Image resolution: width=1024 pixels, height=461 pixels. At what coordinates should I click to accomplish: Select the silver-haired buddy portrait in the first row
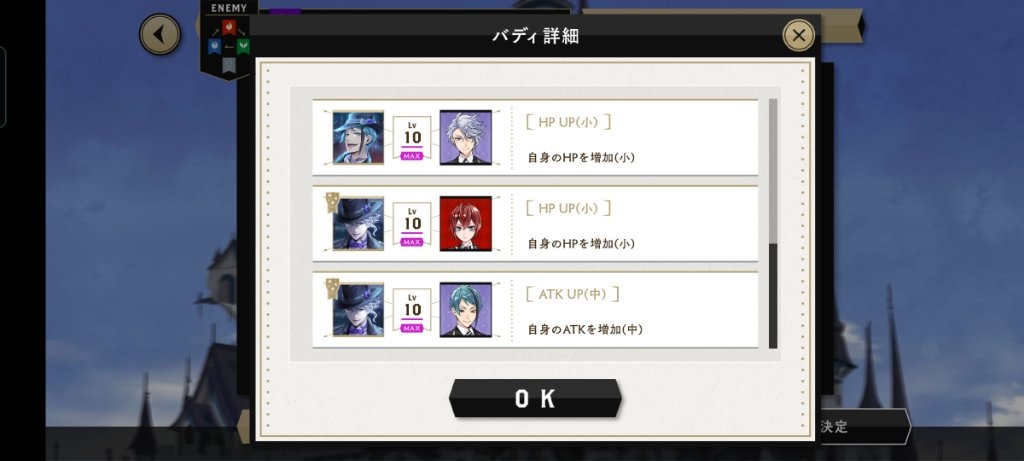466,137
